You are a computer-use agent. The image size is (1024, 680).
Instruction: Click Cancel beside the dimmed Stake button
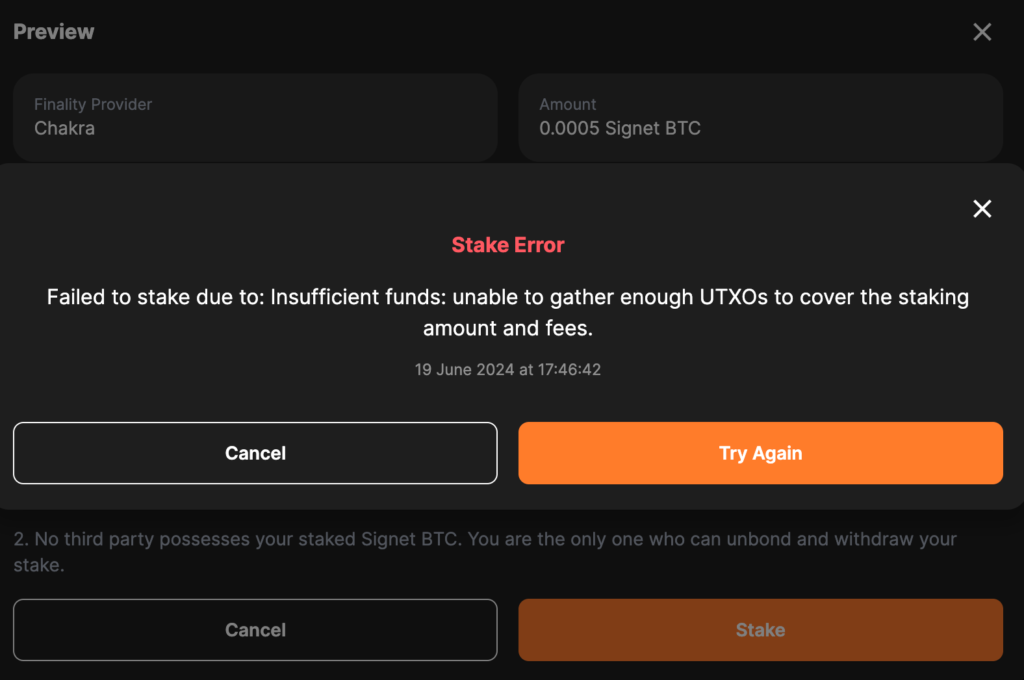coord(255,630)
